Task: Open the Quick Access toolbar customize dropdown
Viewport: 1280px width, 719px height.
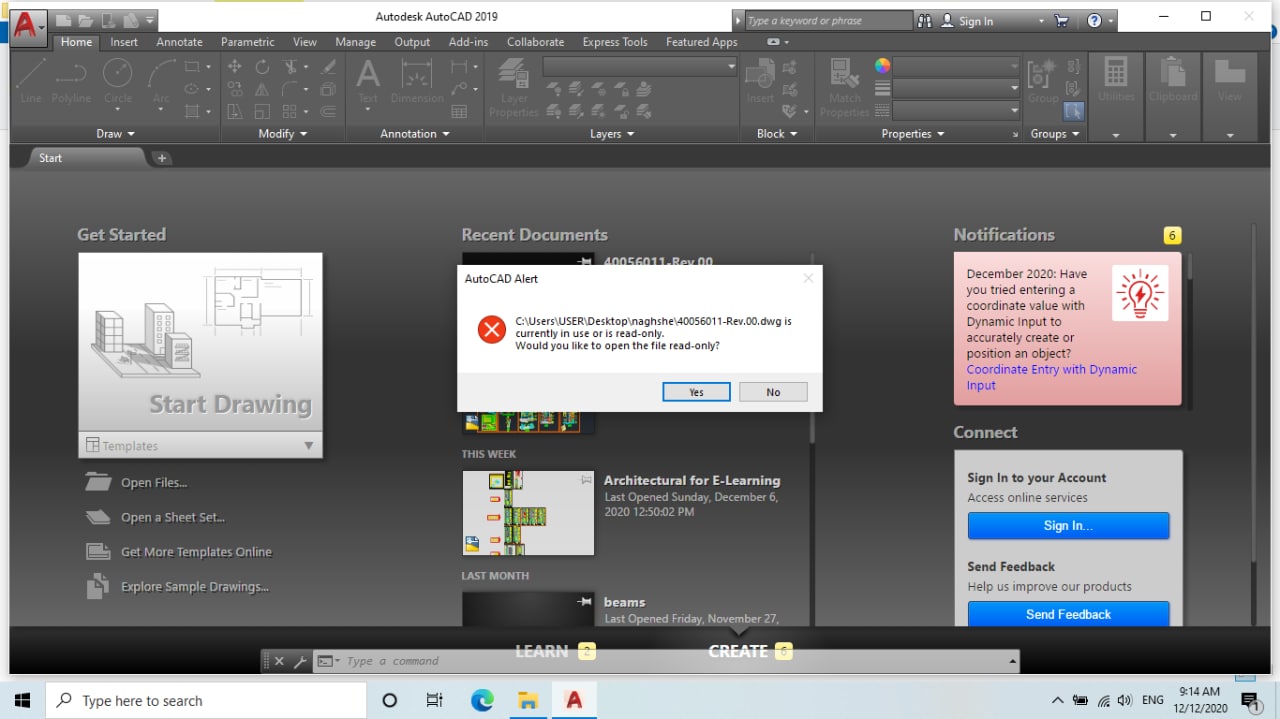Action: tap(150, 20)
